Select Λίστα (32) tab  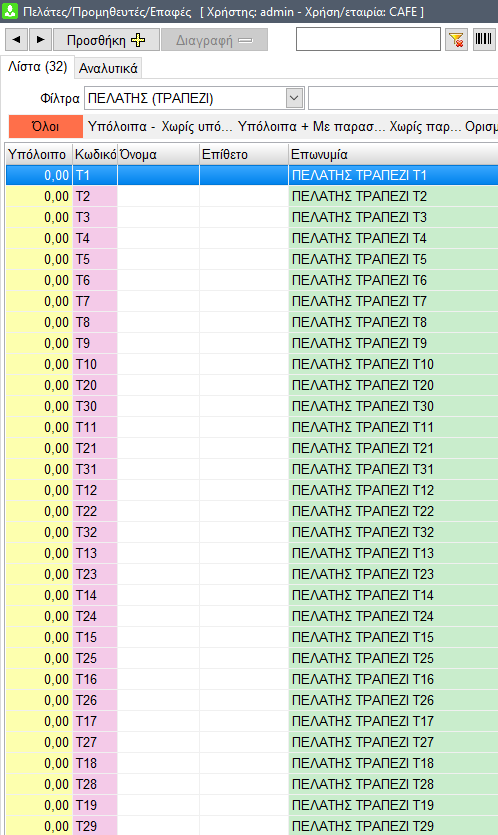(37, 67)
